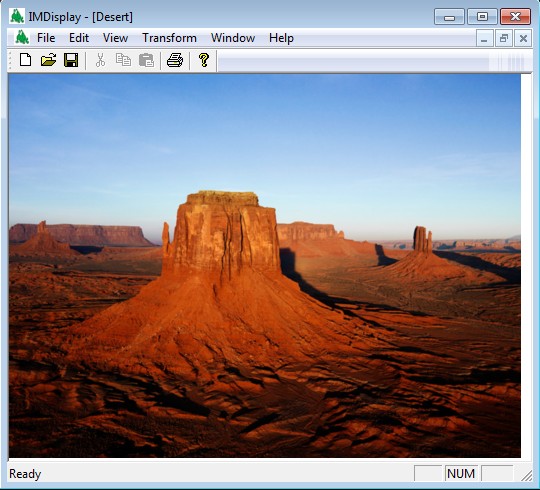
Task: Open the Help menu
Action: (x=281, y=38)
